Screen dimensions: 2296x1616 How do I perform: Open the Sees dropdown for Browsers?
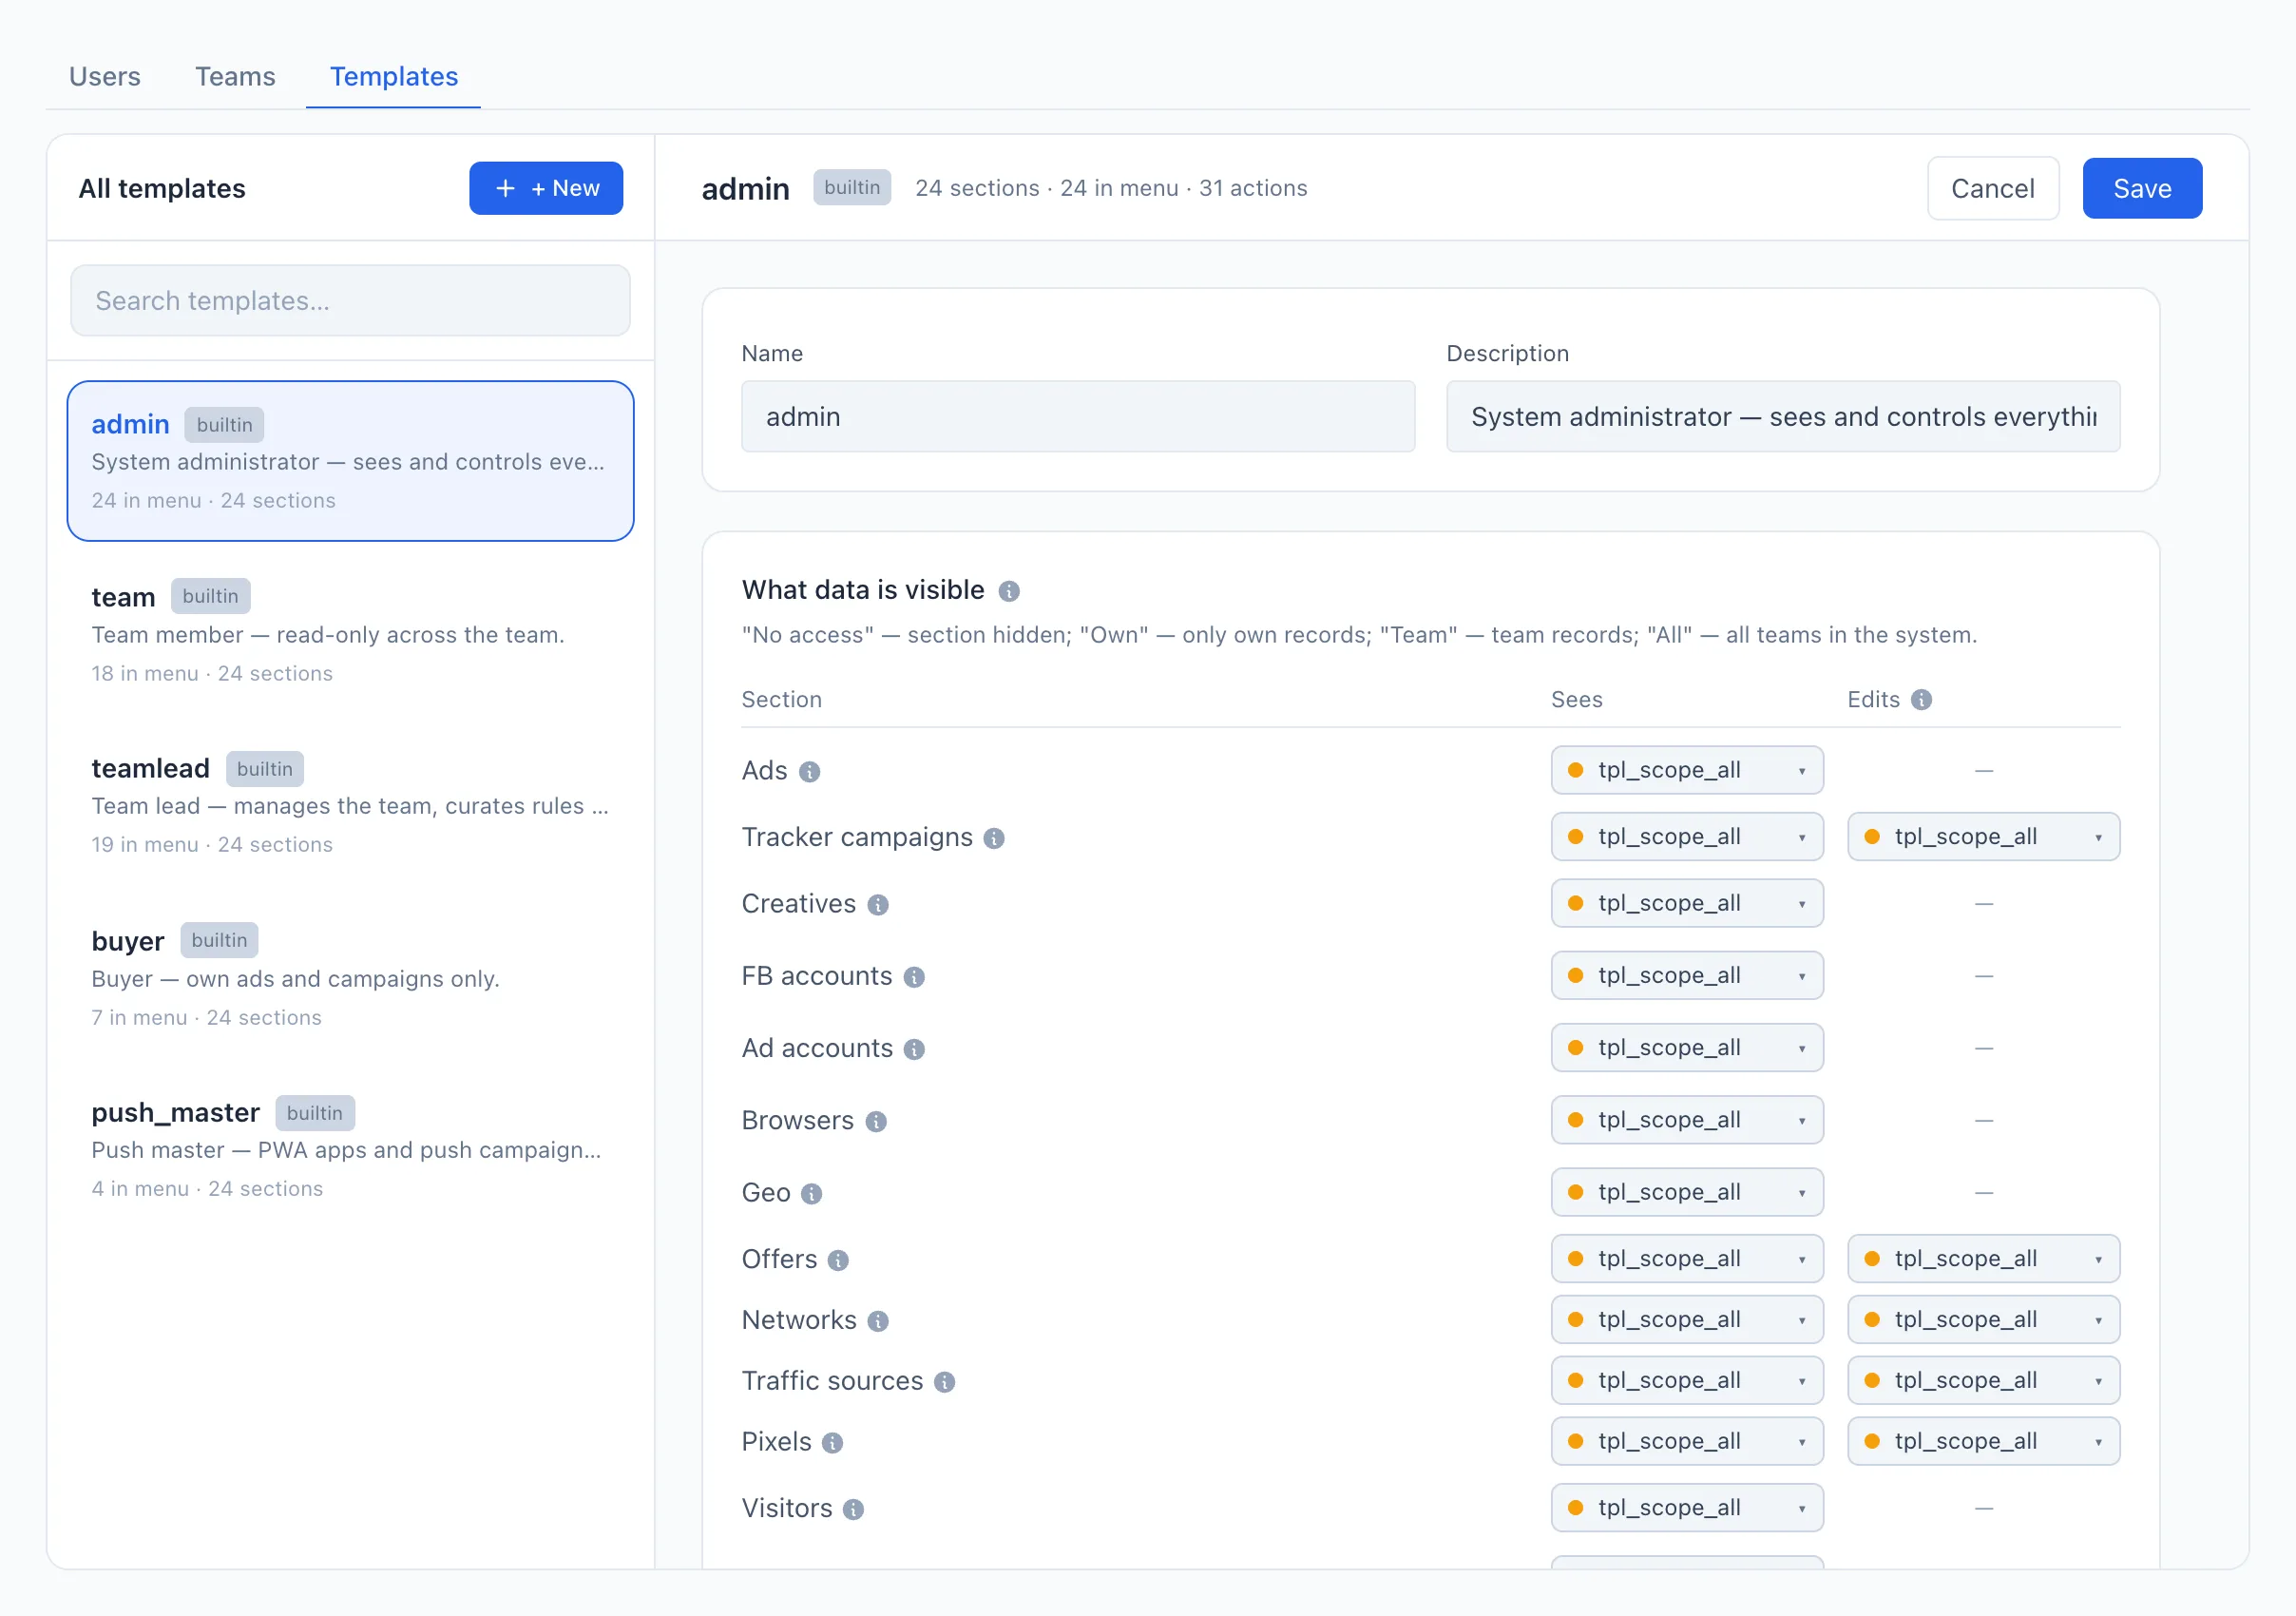tap(1687, 1119)
